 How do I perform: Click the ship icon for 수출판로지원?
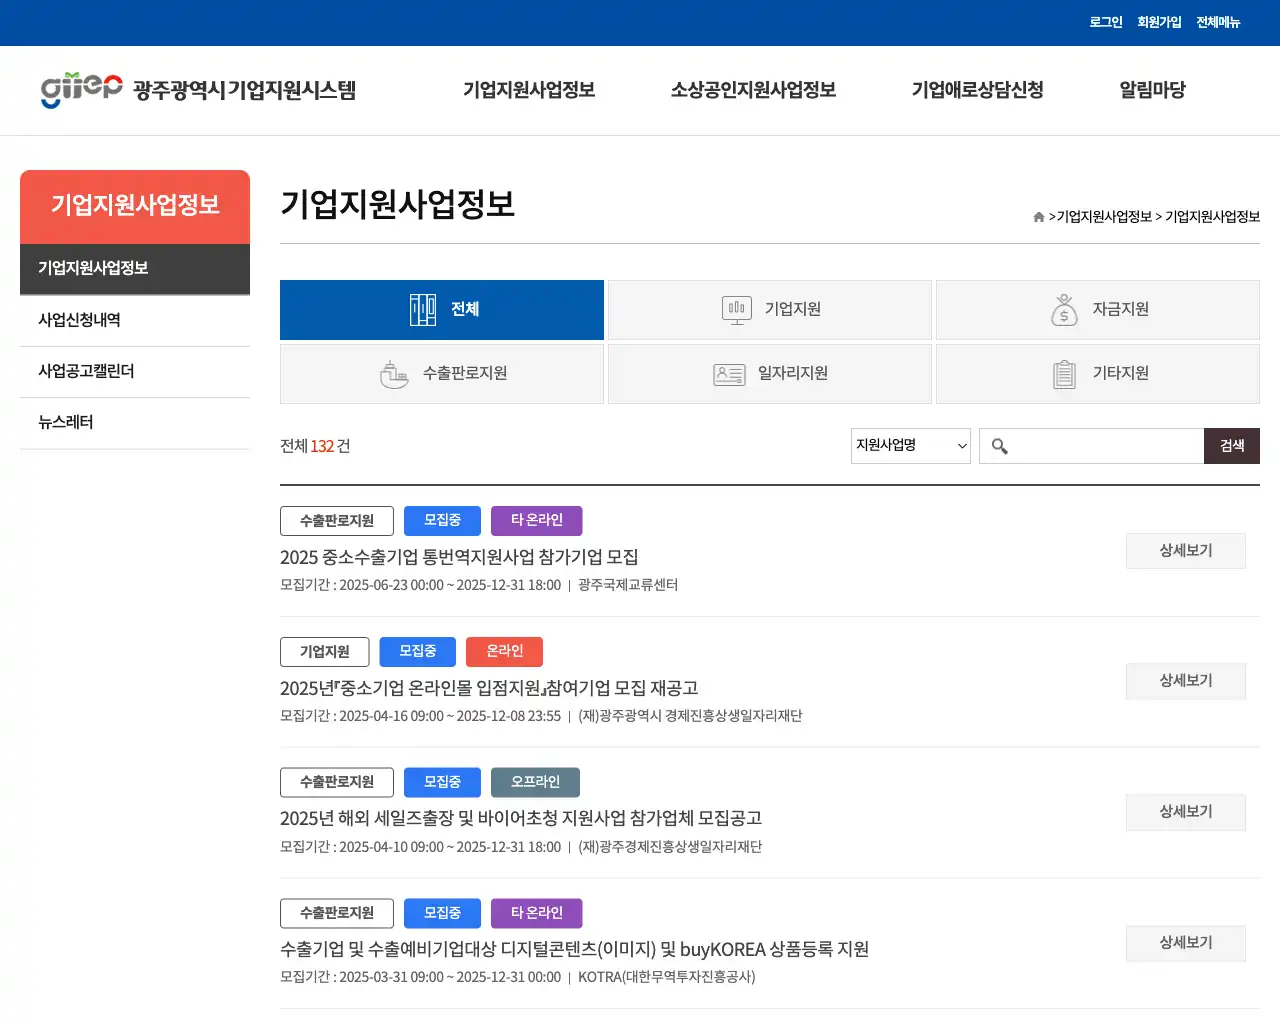(395, 373)
